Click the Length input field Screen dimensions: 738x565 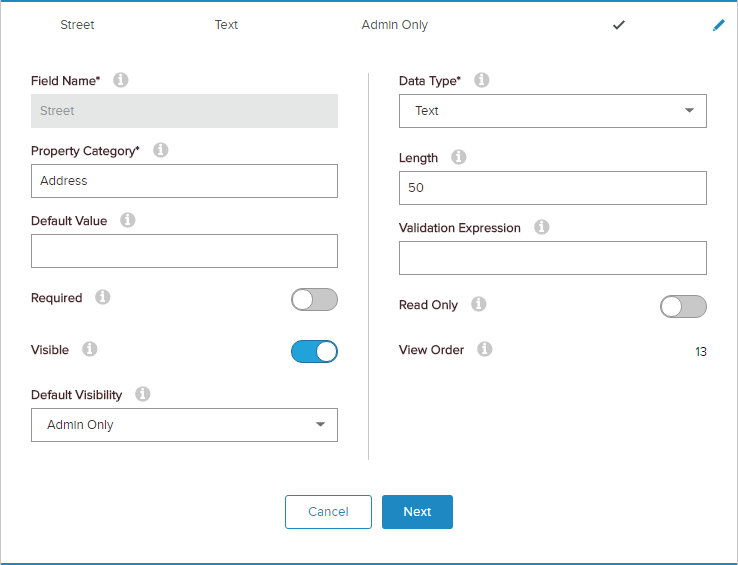point(553,188)
